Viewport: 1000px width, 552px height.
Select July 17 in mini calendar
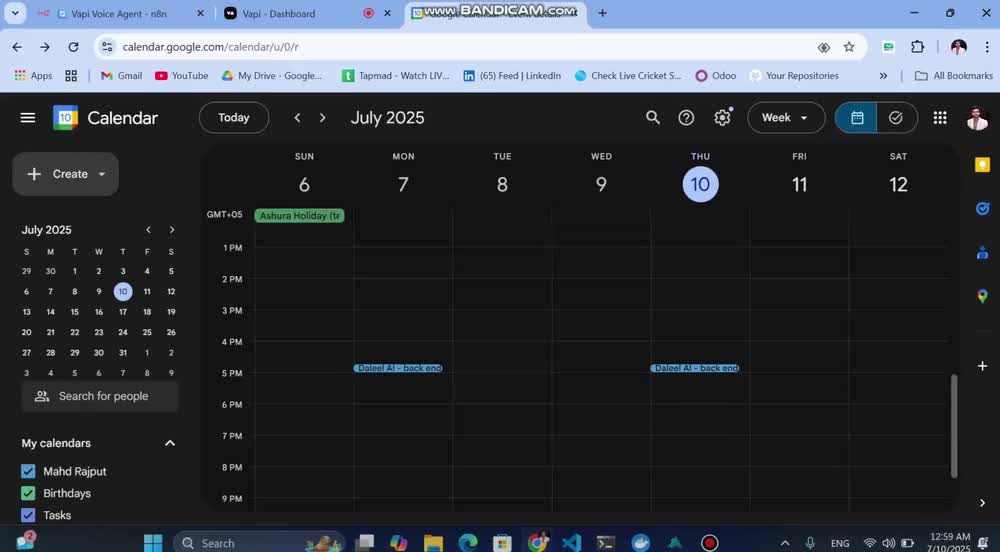(x=122, y=312)
